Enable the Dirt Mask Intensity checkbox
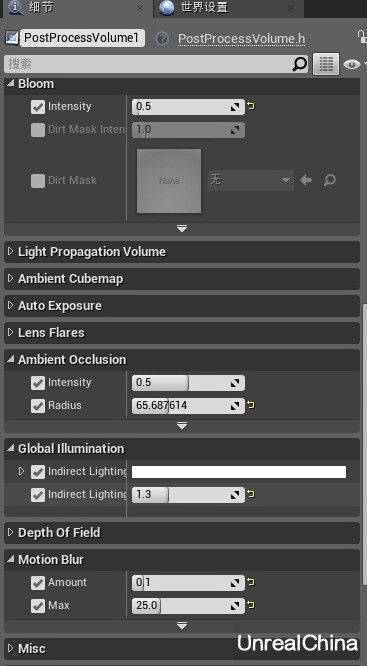367x666 pixels. pyautogui.click(x=38, y=130)
